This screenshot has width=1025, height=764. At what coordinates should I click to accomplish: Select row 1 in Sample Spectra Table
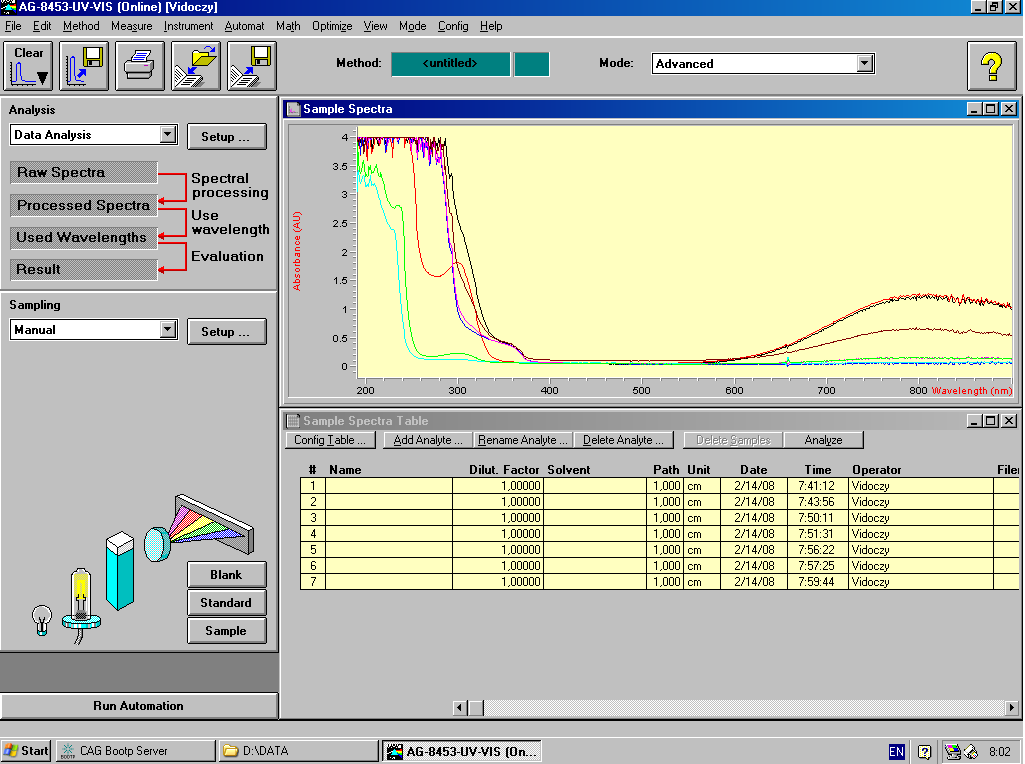[659, 486]
